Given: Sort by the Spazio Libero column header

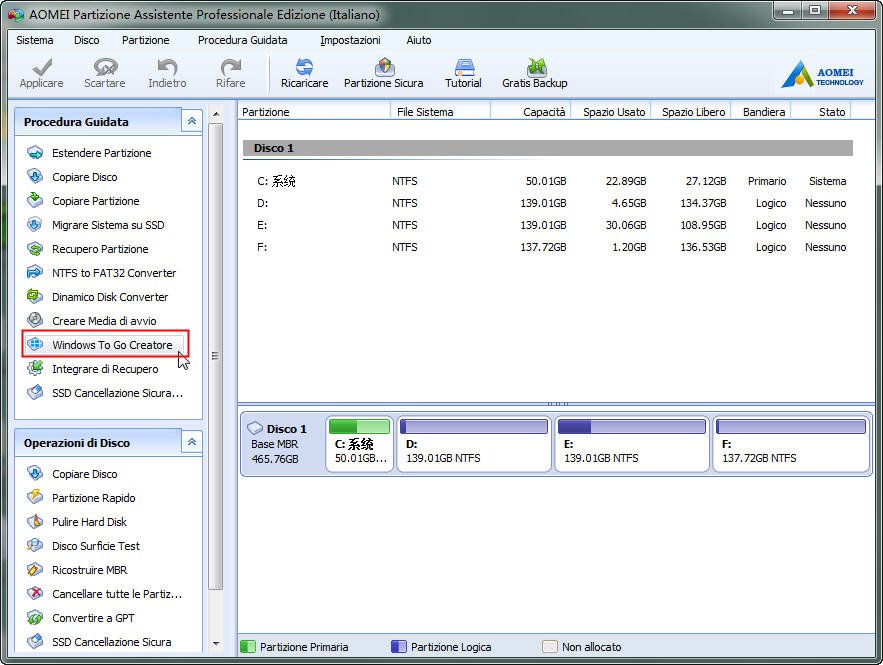Looking at the screenshot, I should (691, 111).
